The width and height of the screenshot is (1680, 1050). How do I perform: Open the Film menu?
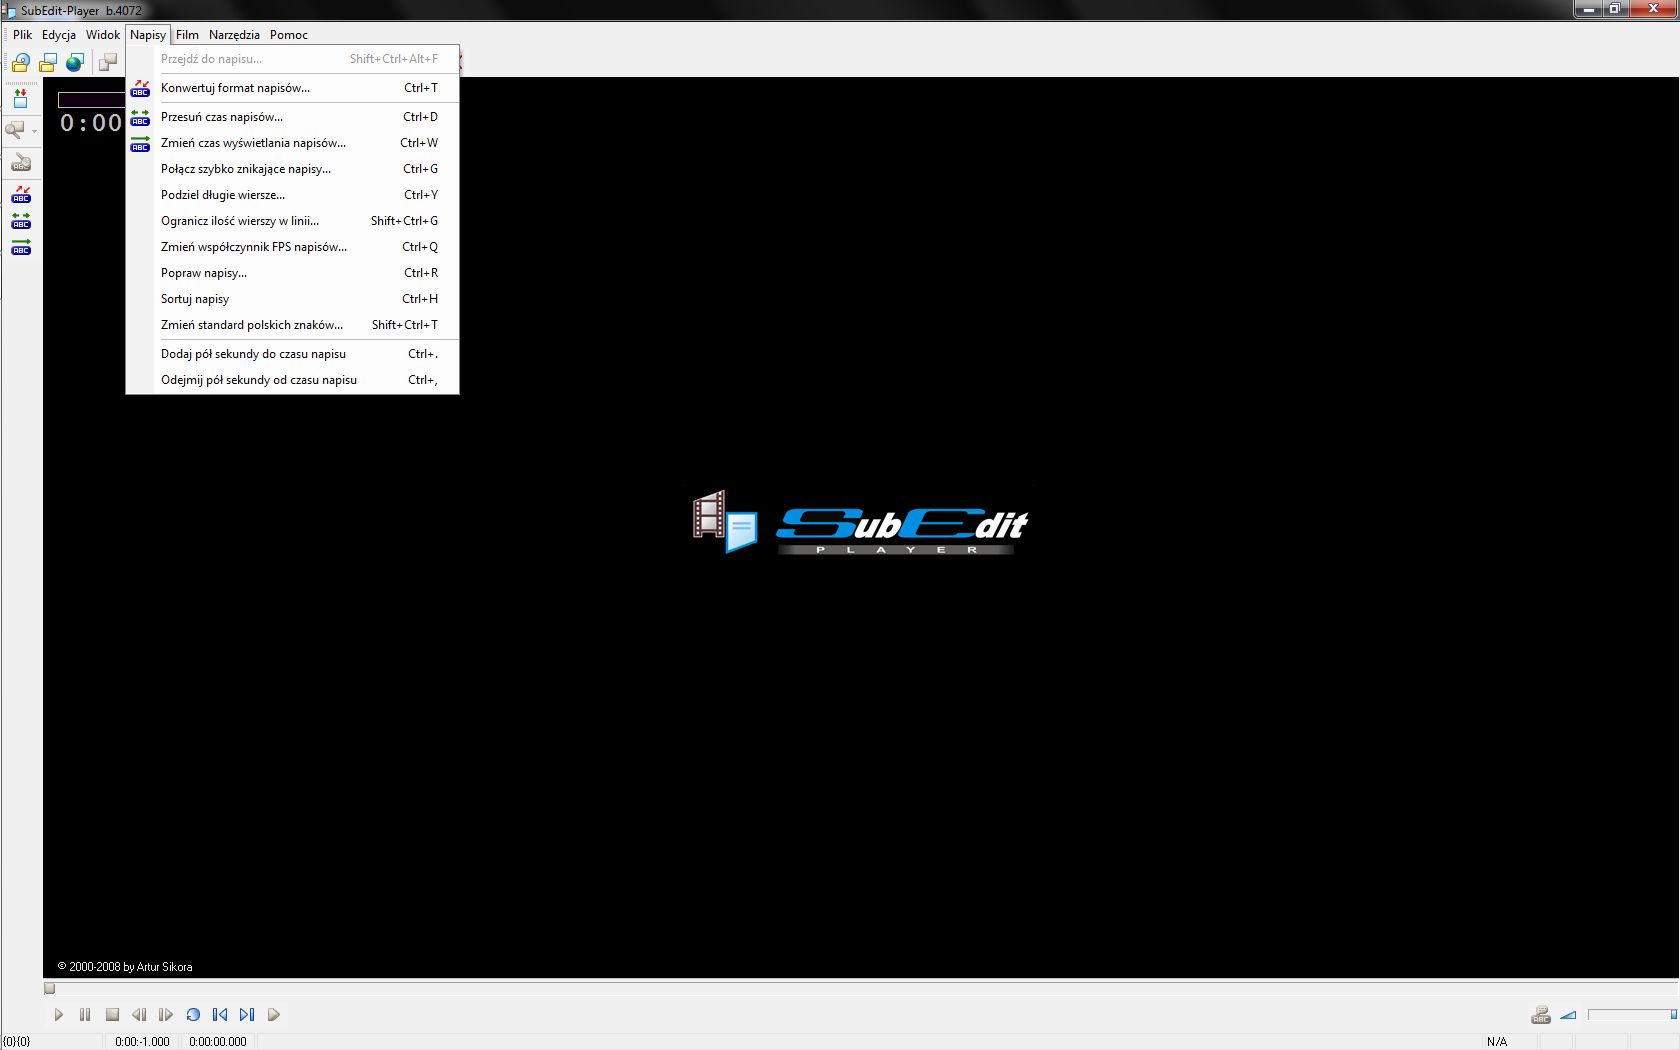coord(187,34)
